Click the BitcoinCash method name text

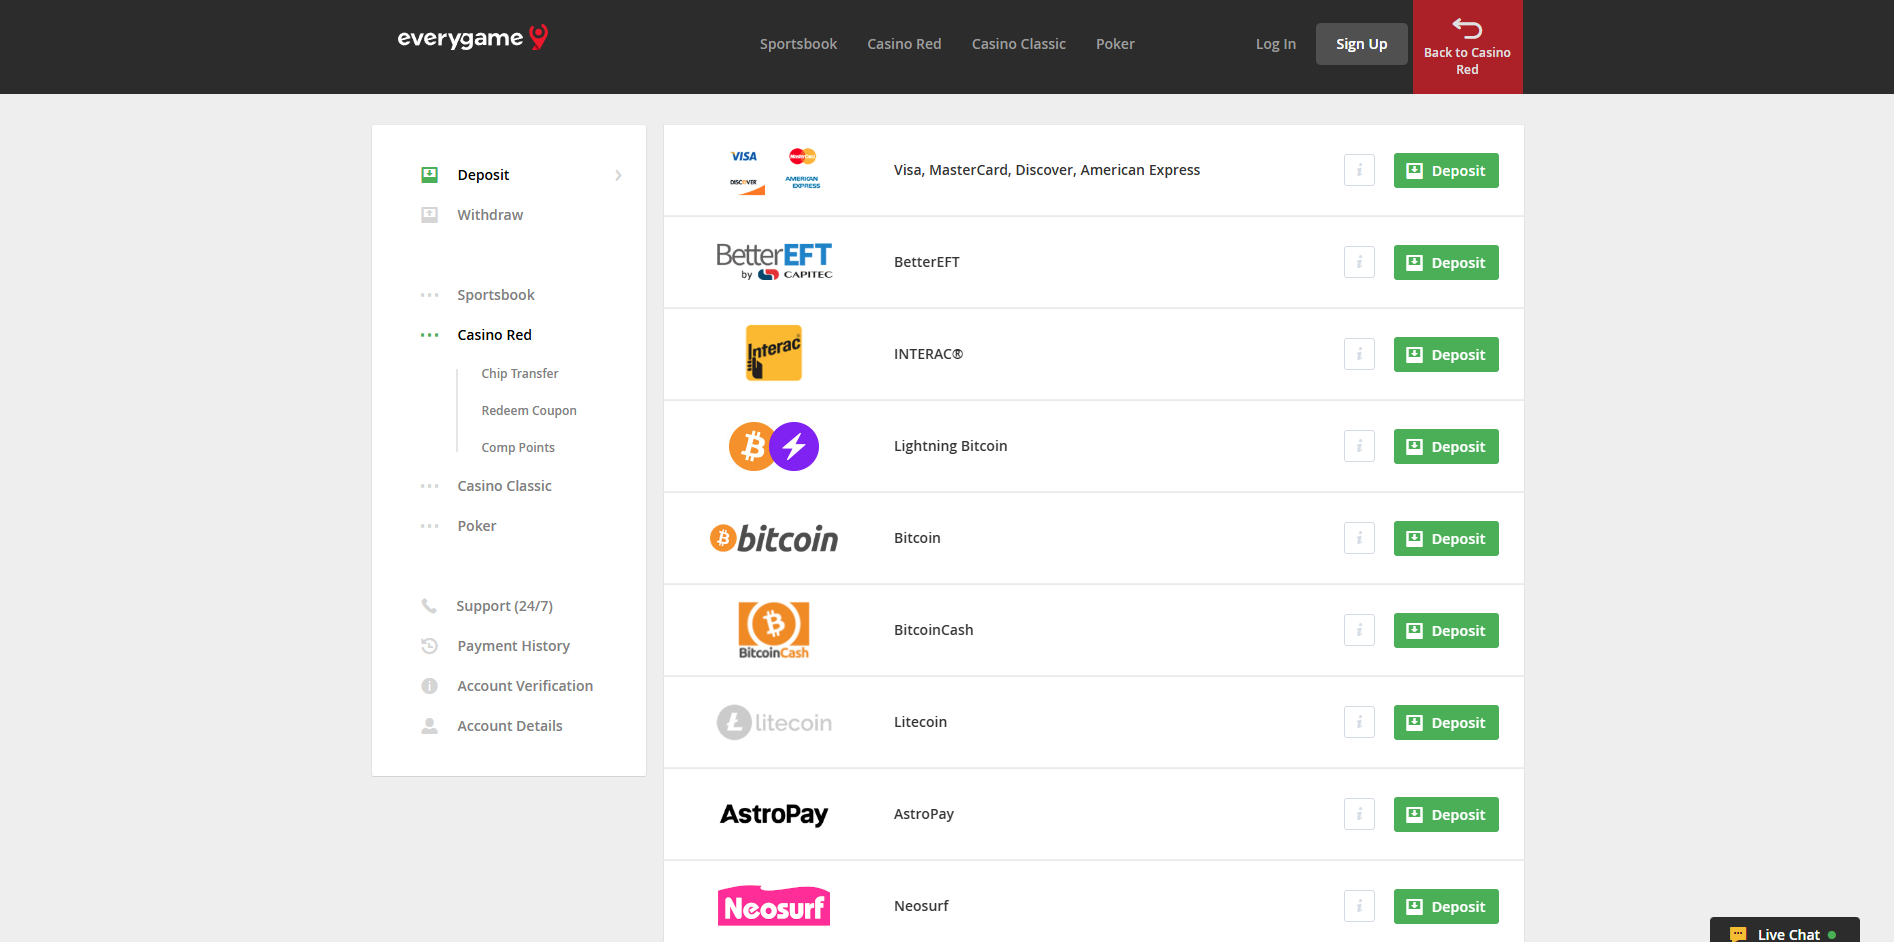933,630
